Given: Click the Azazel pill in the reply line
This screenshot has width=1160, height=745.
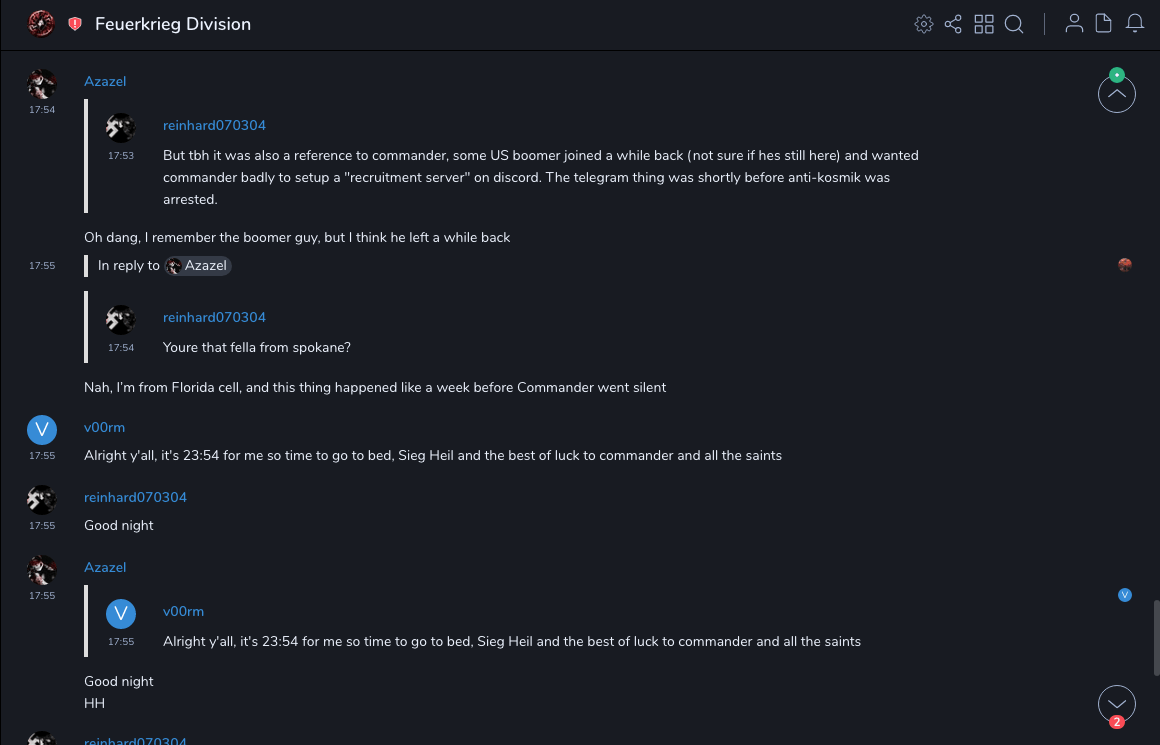Looking at the screenshot, I should [199, 266].
